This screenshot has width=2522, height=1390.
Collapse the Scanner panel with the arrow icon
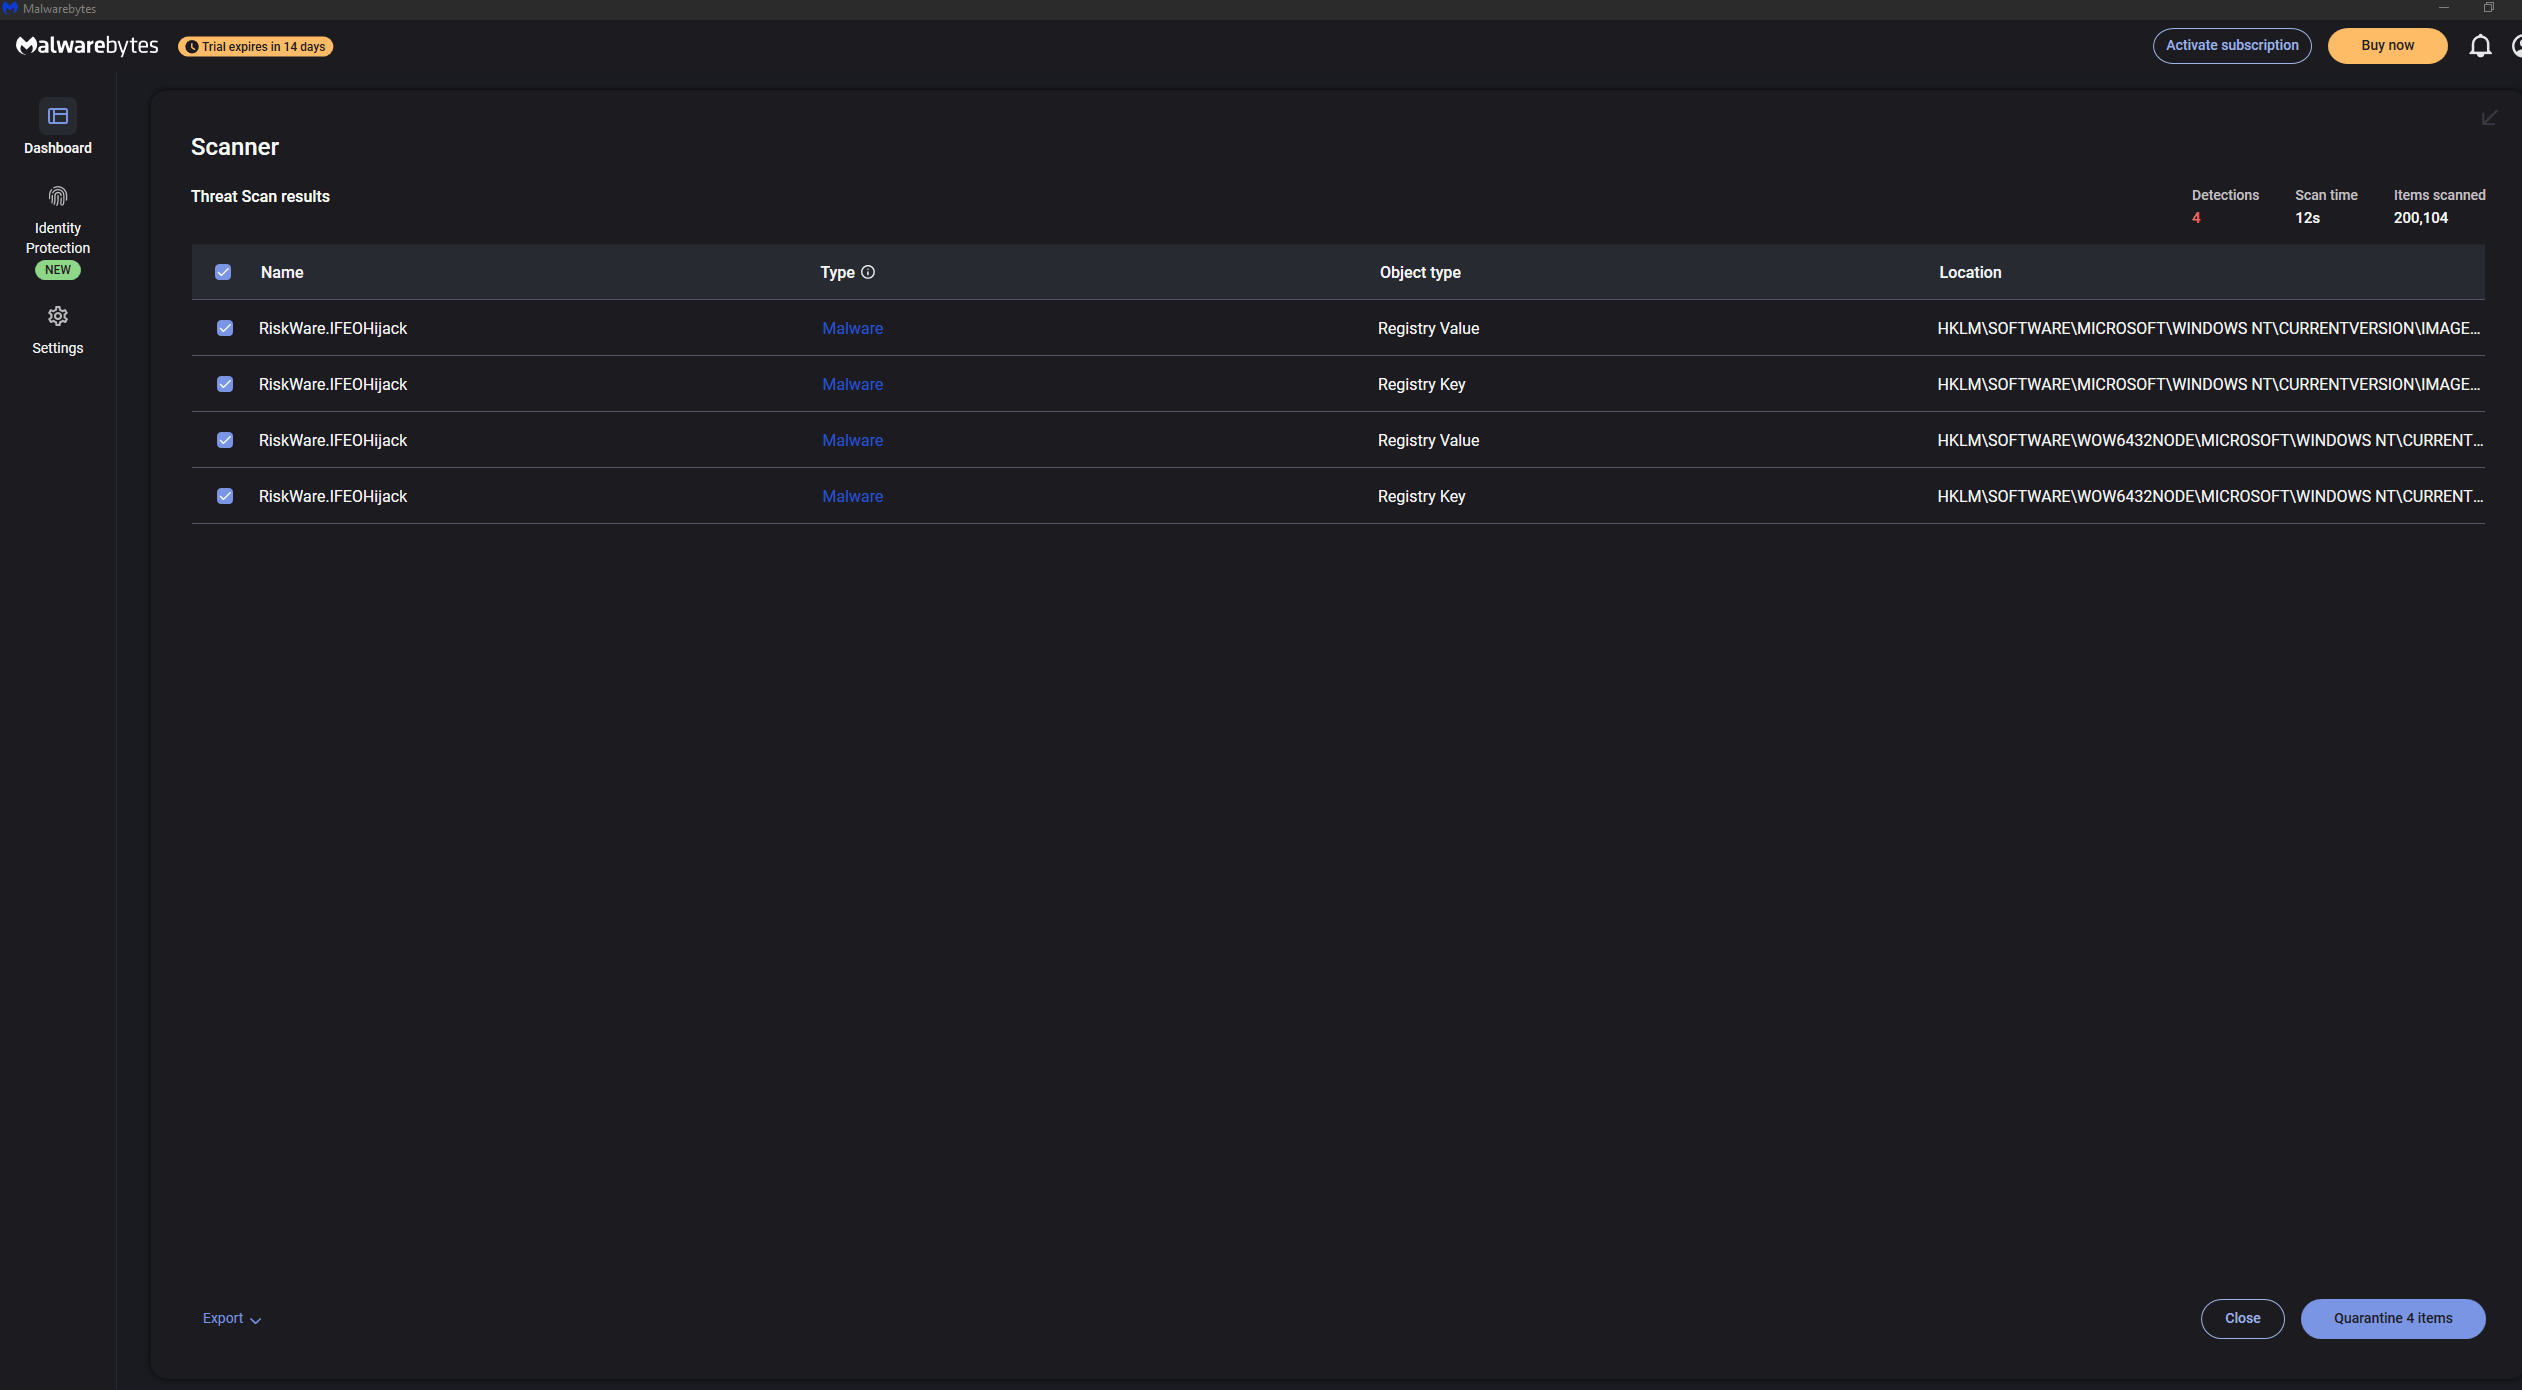tap(2490, 118)
